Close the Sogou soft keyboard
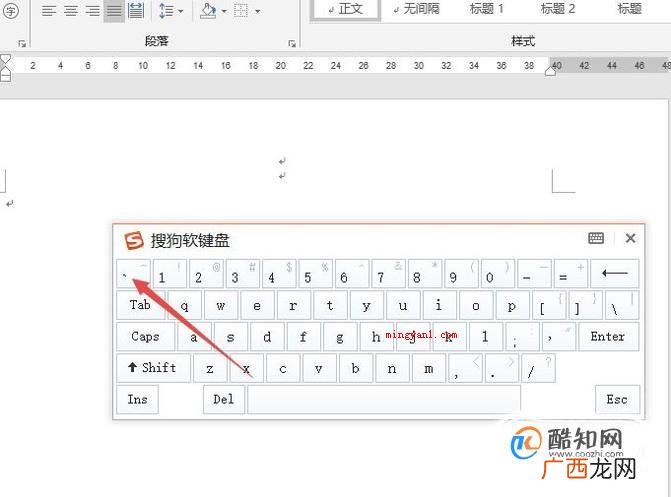Screen dimensions: 671x497 pyautogui.click(x=630, y=238)
